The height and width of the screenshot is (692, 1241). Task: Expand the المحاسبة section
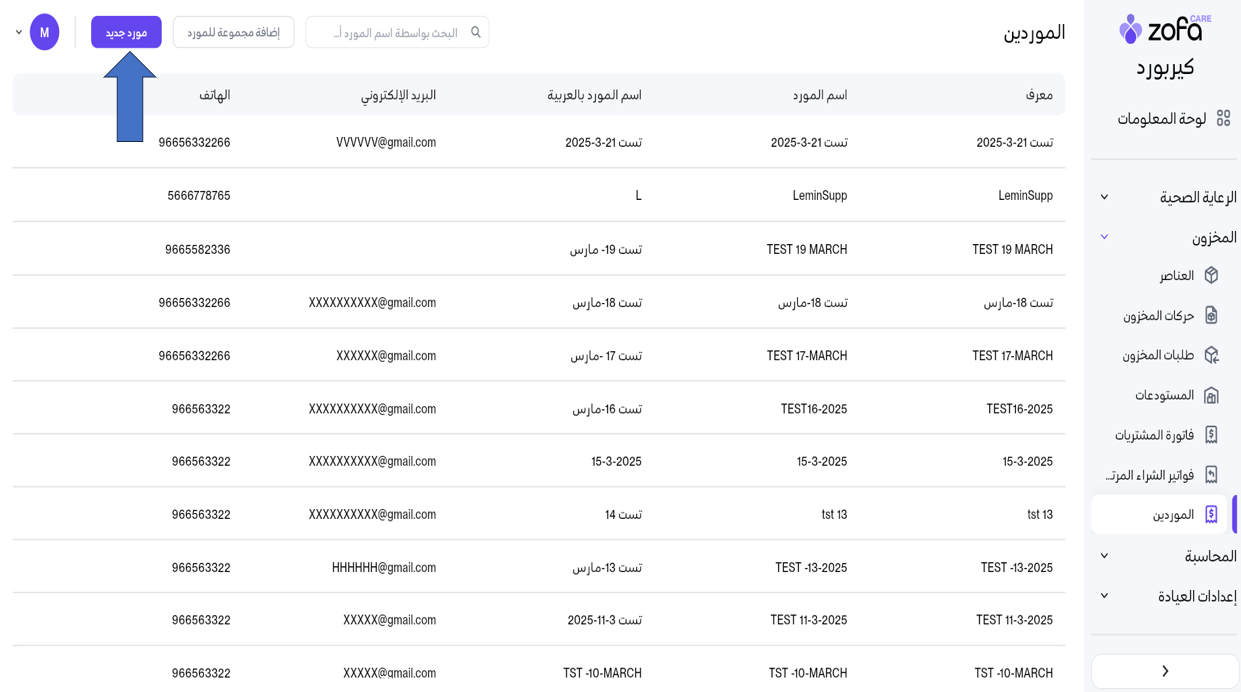click(1104, 556)
